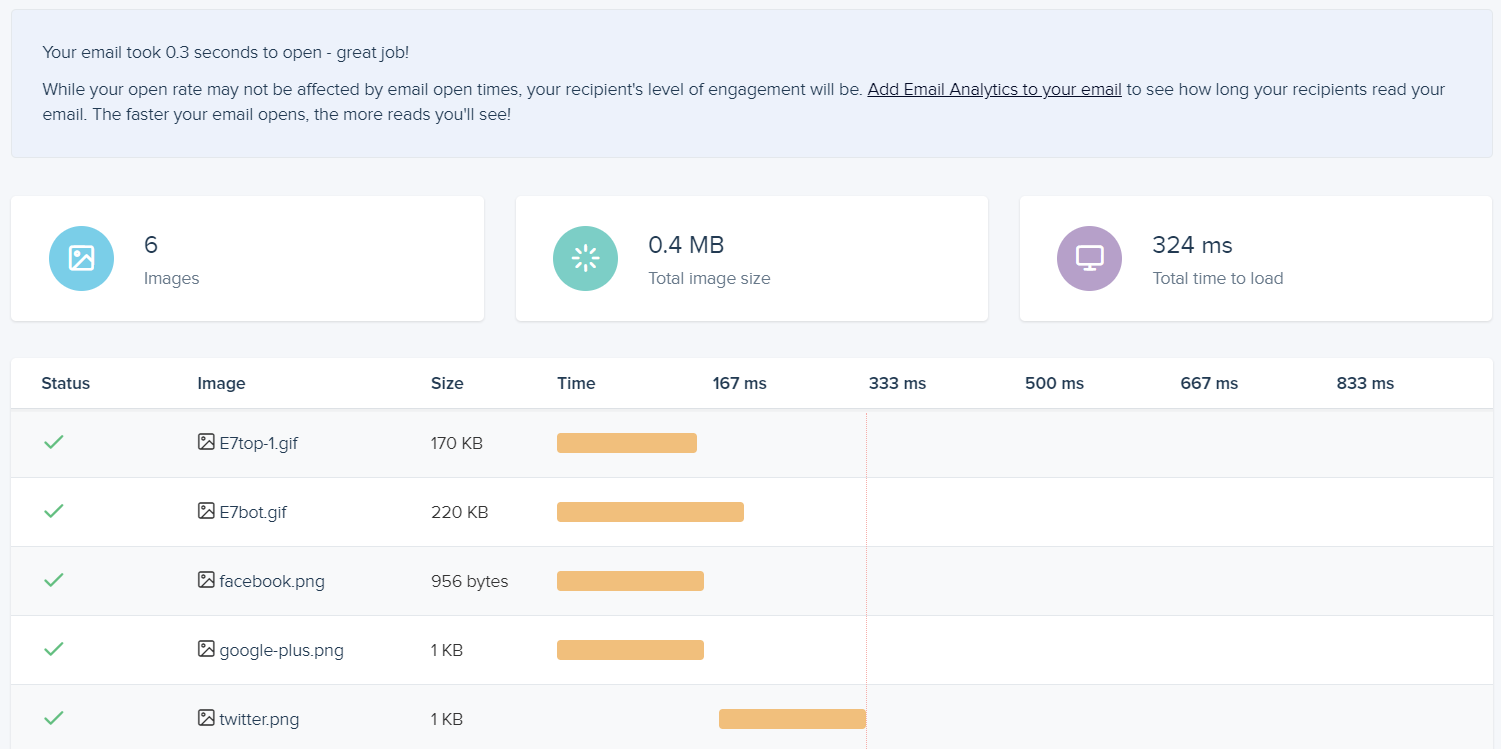
Task: Click the load time bar for E7bot.gif
Action: coord(650,512)
